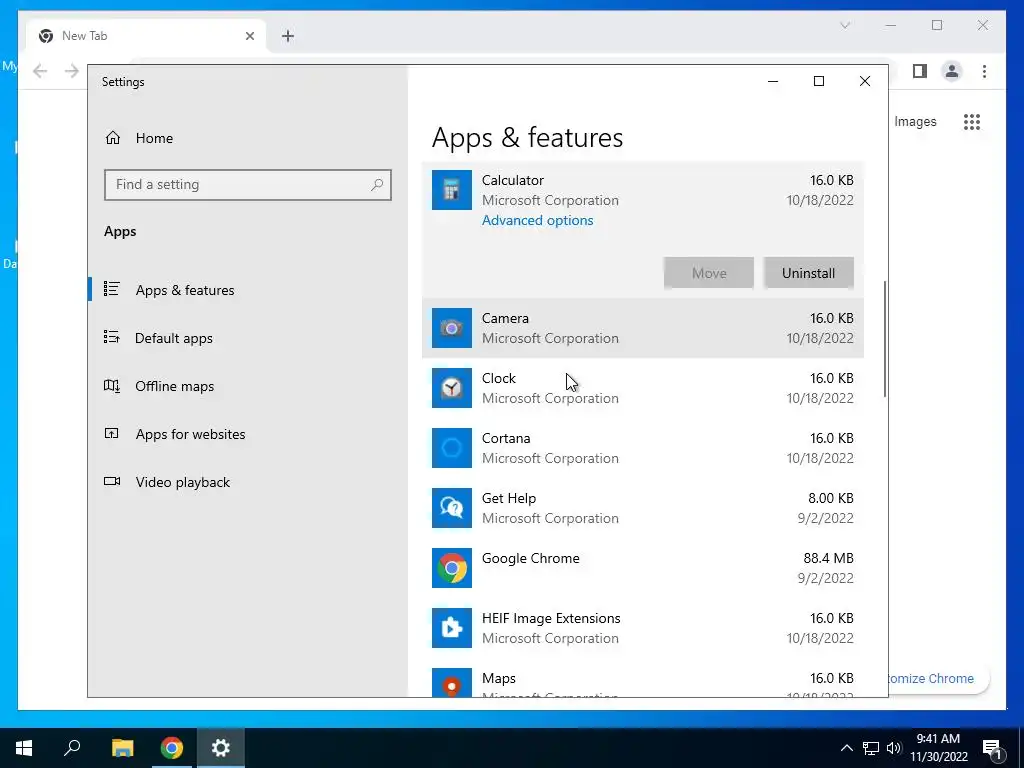Open Chrome's three-dot menu

pos(984,71)
